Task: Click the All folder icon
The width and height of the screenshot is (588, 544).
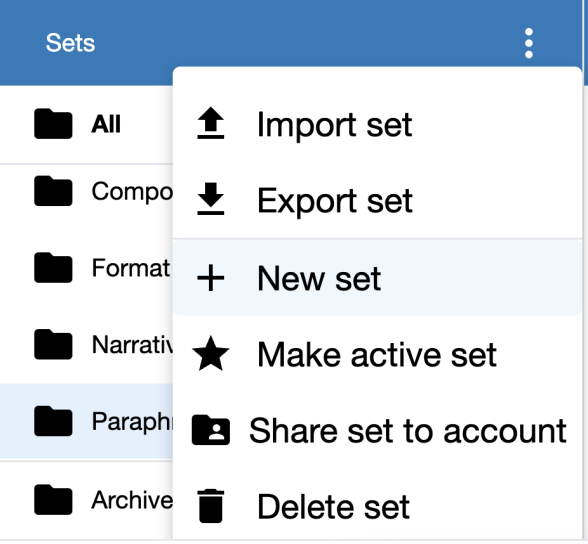Action: (53, 124)
